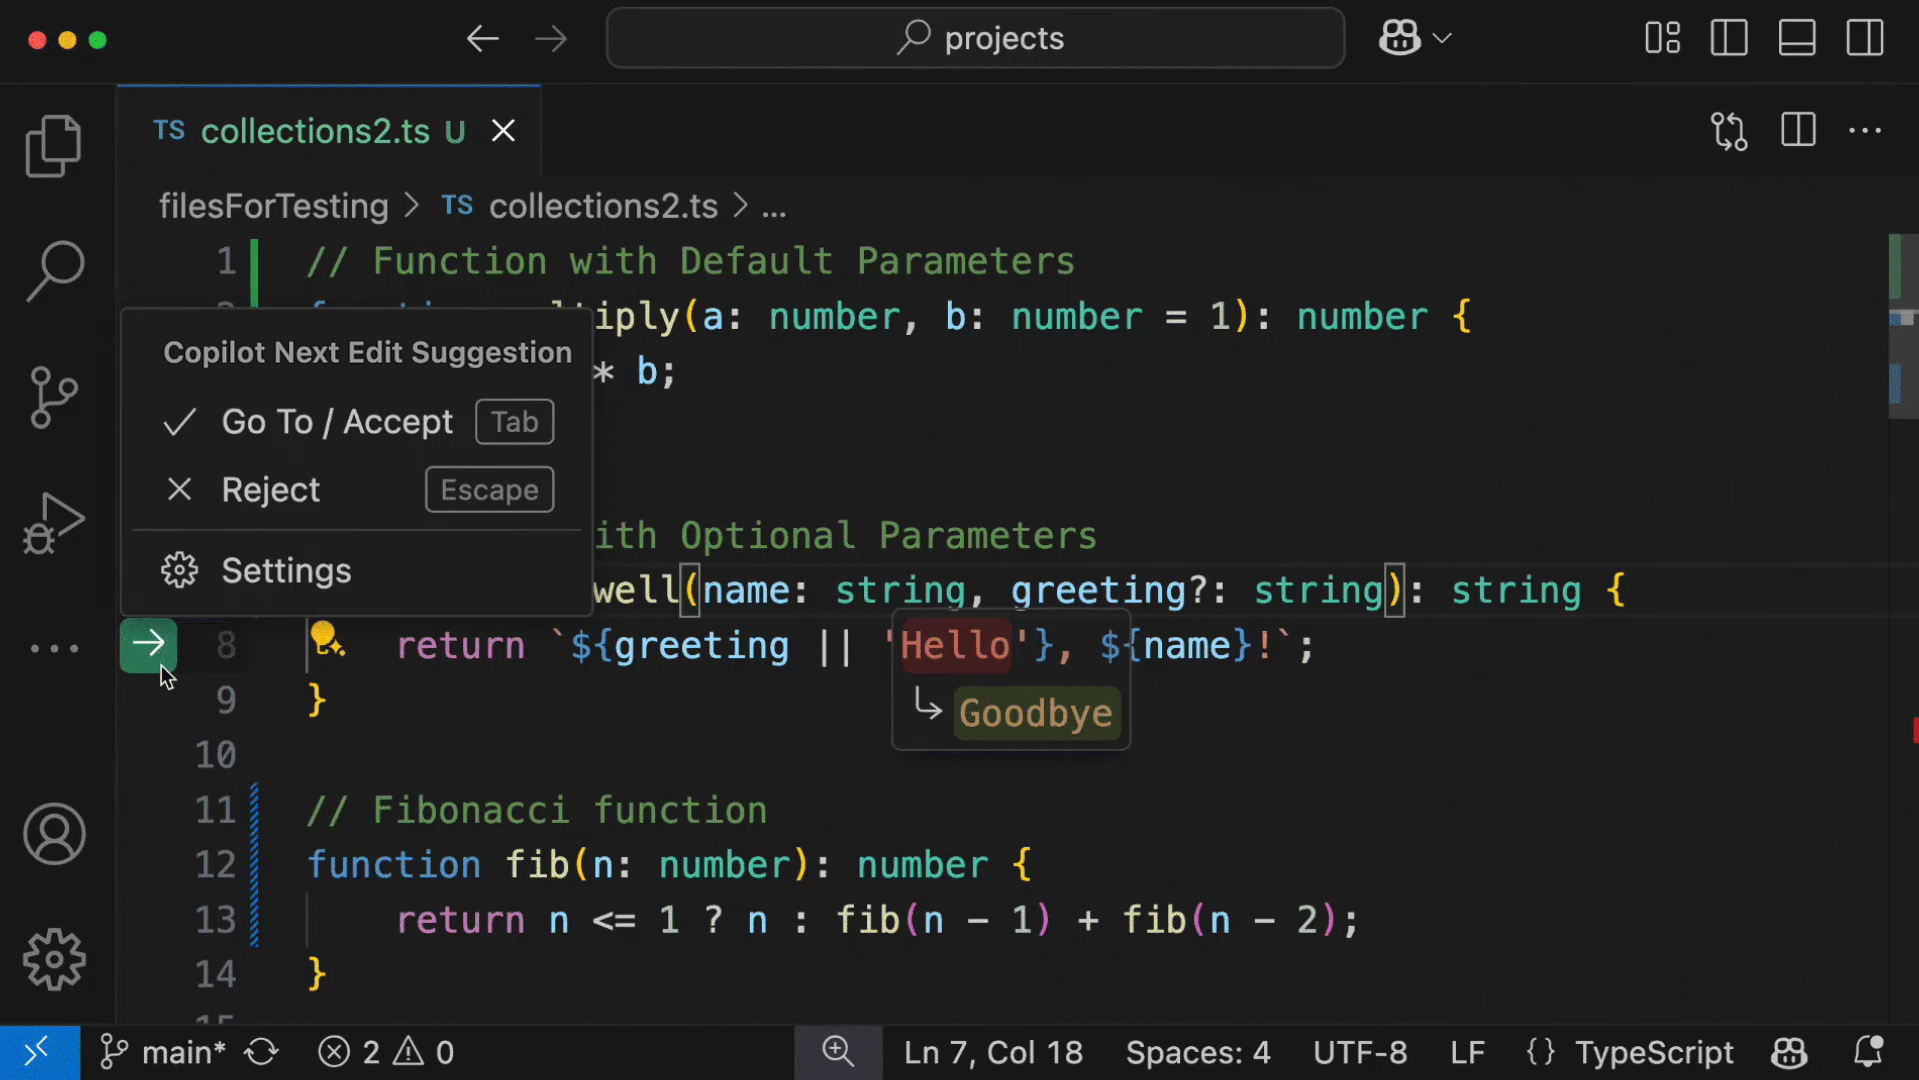Click the green next edit suggestion arrow

(x=148, y=644)
